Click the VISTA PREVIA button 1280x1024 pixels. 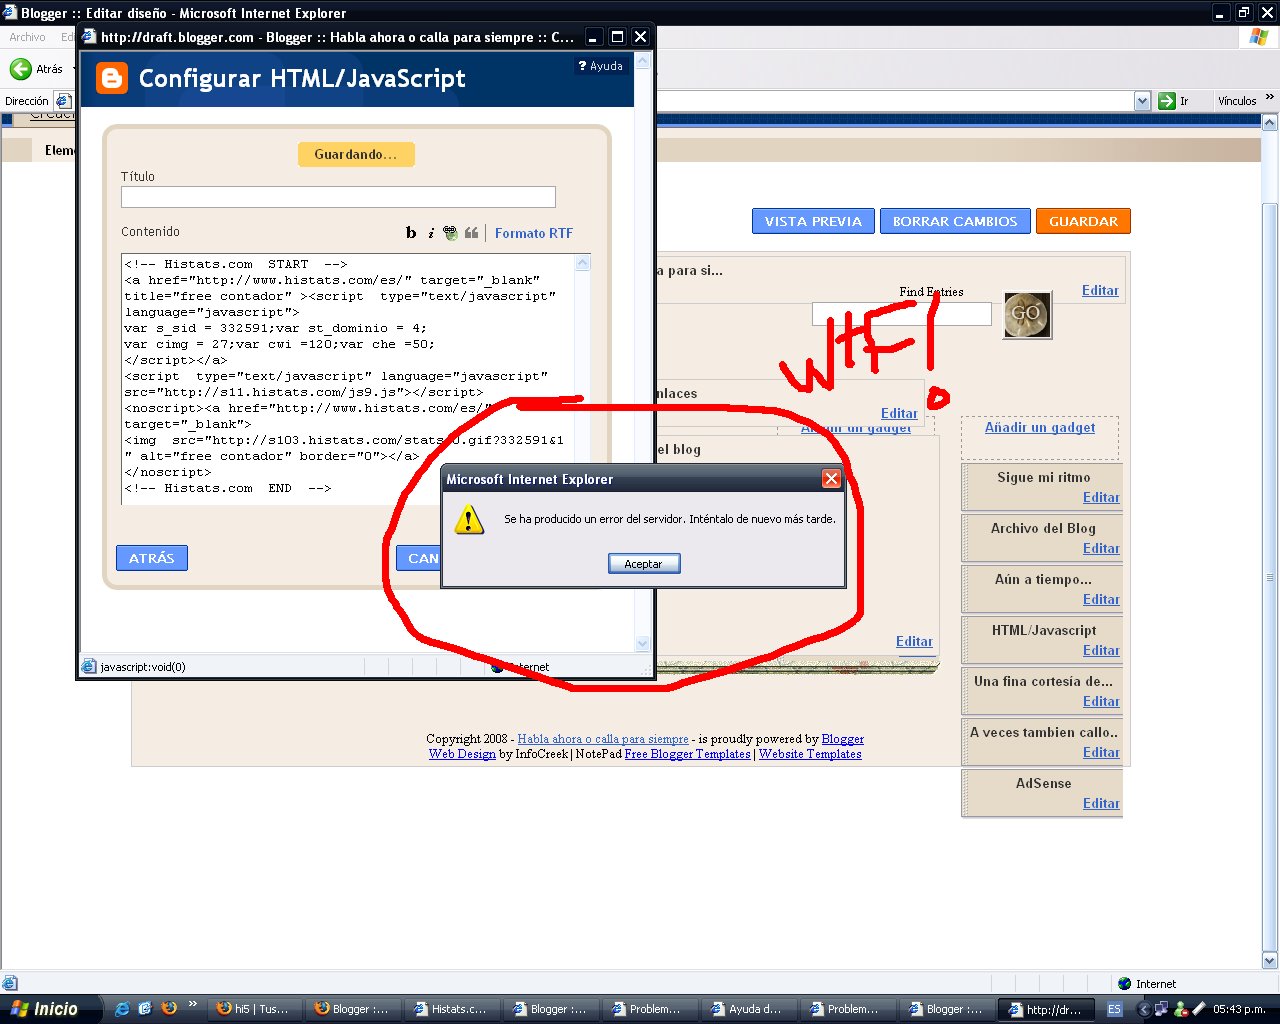tap(813, 221)
